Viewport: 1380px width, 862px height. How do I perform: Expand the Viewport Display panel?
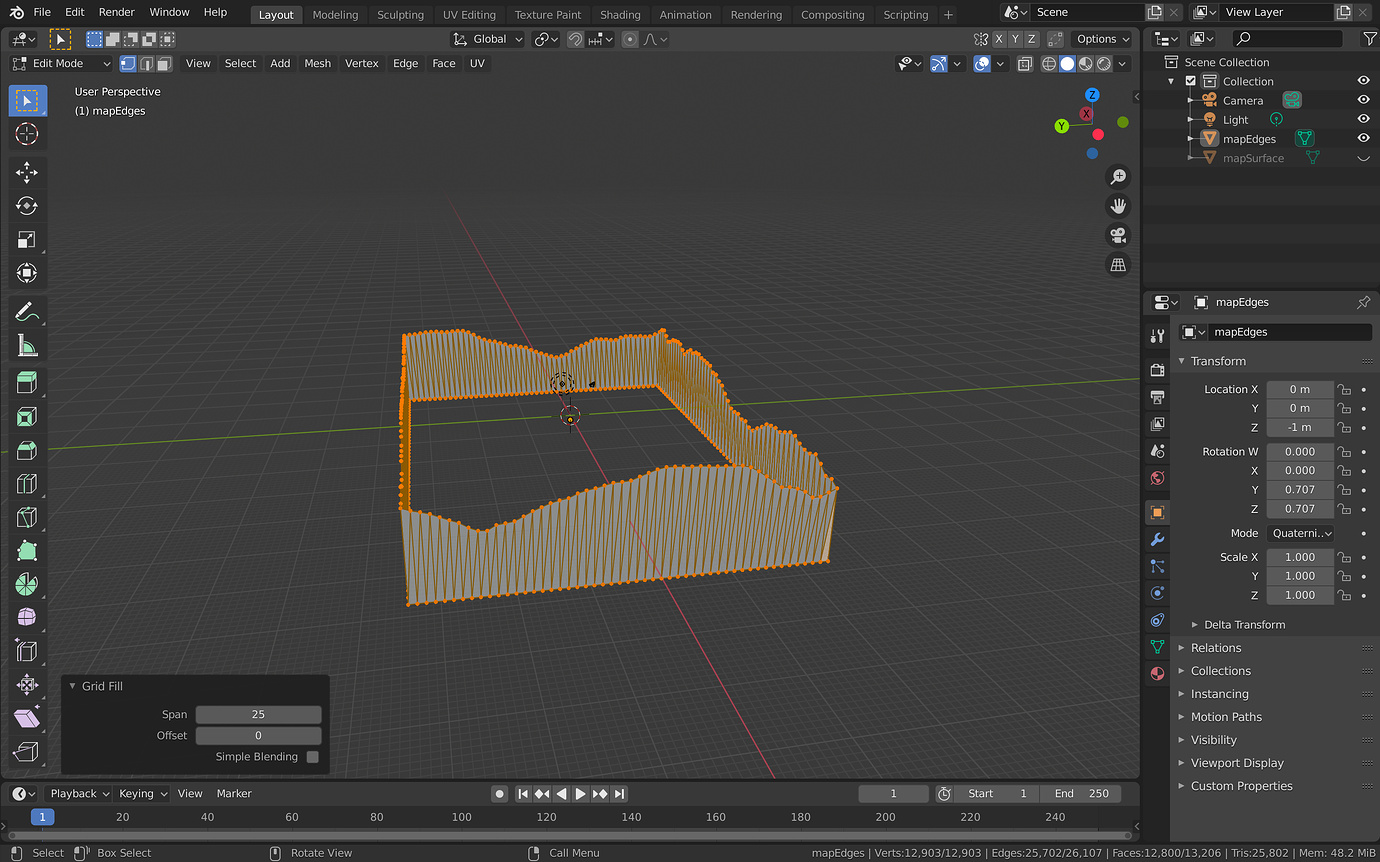tap(1236, 763)
